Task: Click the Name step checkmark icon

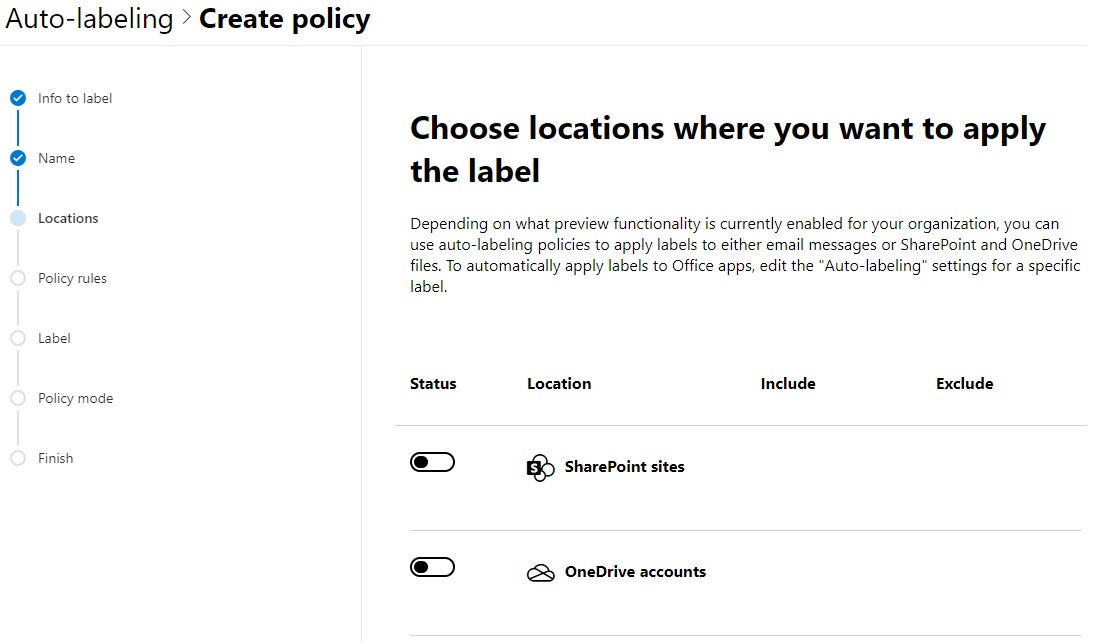Action: tap(18, 158)
